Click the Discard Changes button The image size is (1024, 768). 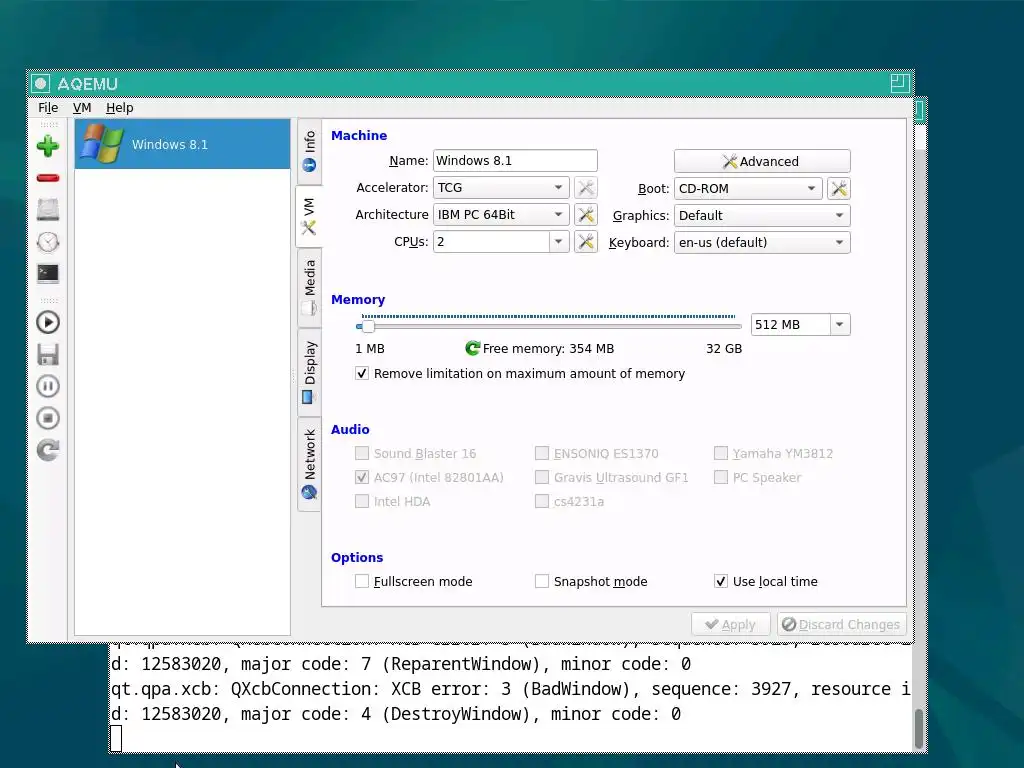842,624
